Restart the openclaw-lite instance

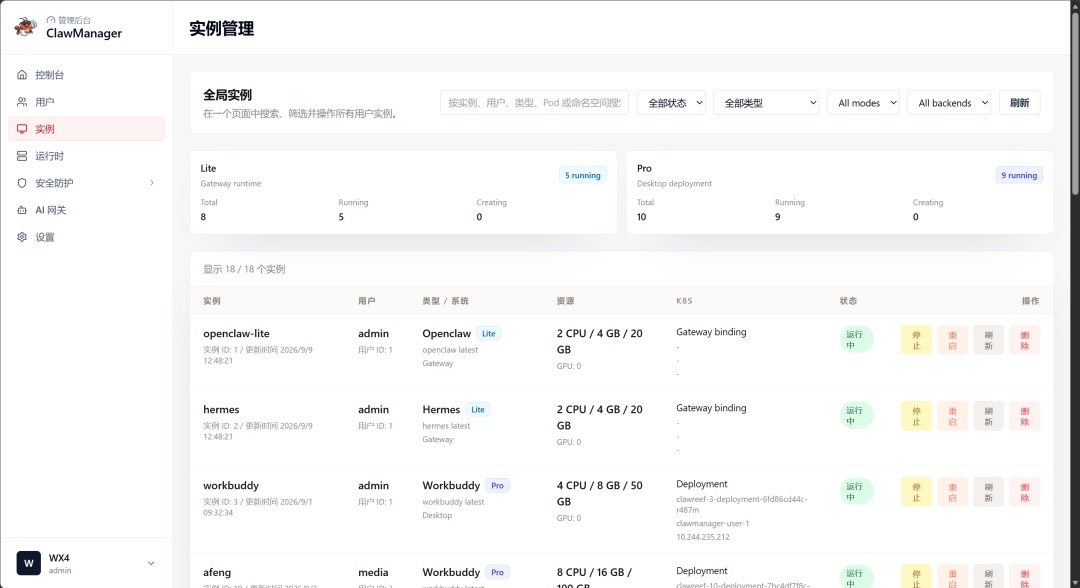(953, 340)
